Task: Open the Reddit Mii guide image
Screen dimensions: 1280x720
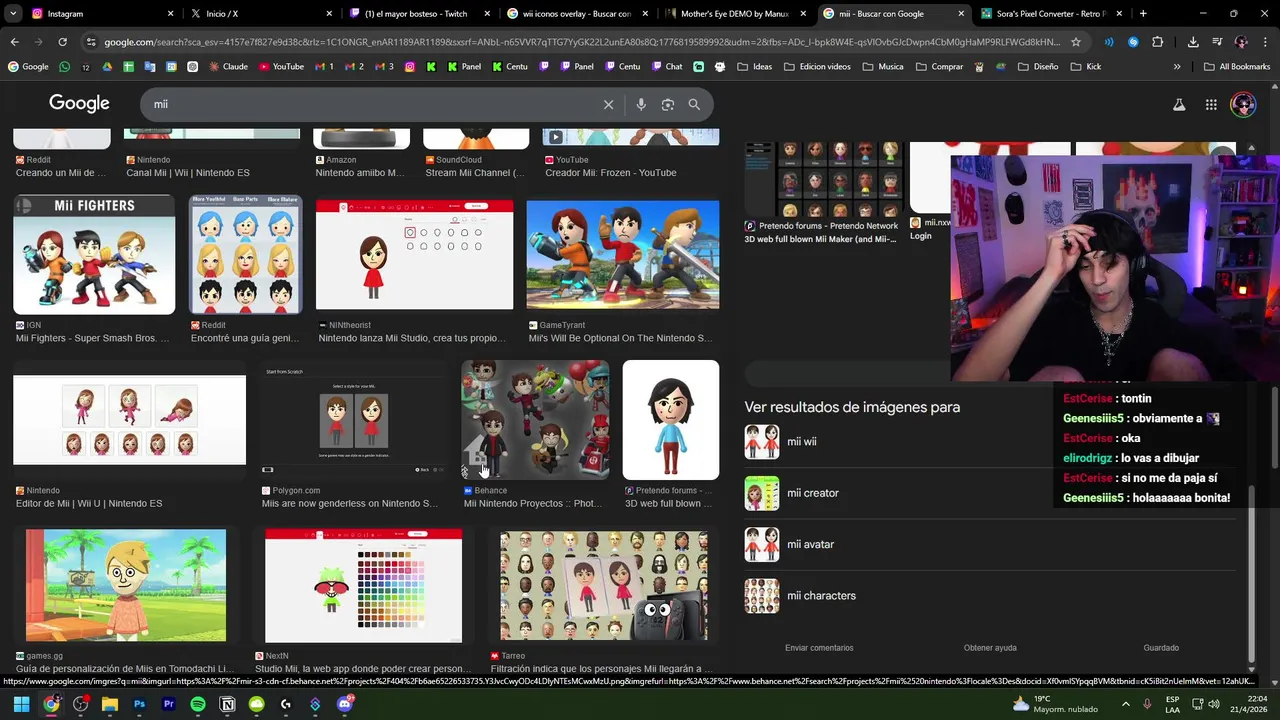Action: pyautogui.click(x=246, y=255)
